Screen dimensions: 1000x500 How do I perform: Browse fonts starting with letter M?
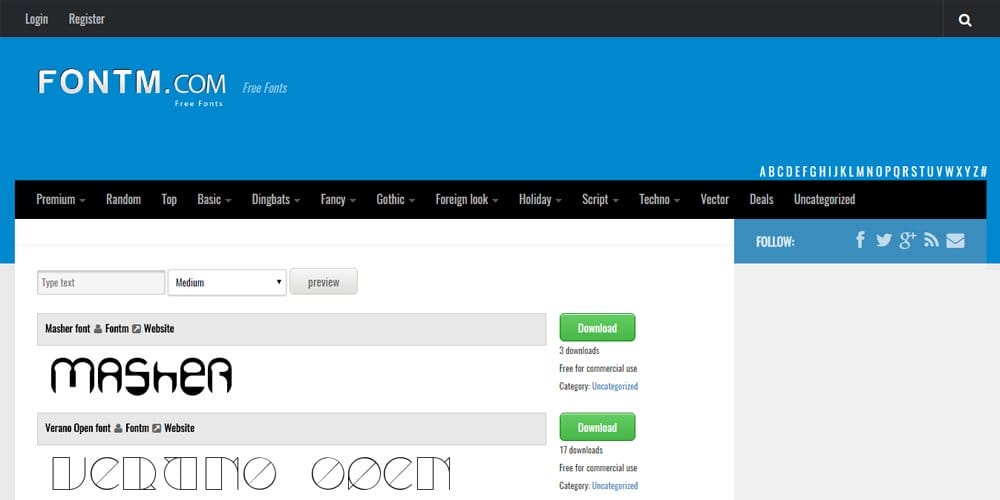[x=860, y=172]
